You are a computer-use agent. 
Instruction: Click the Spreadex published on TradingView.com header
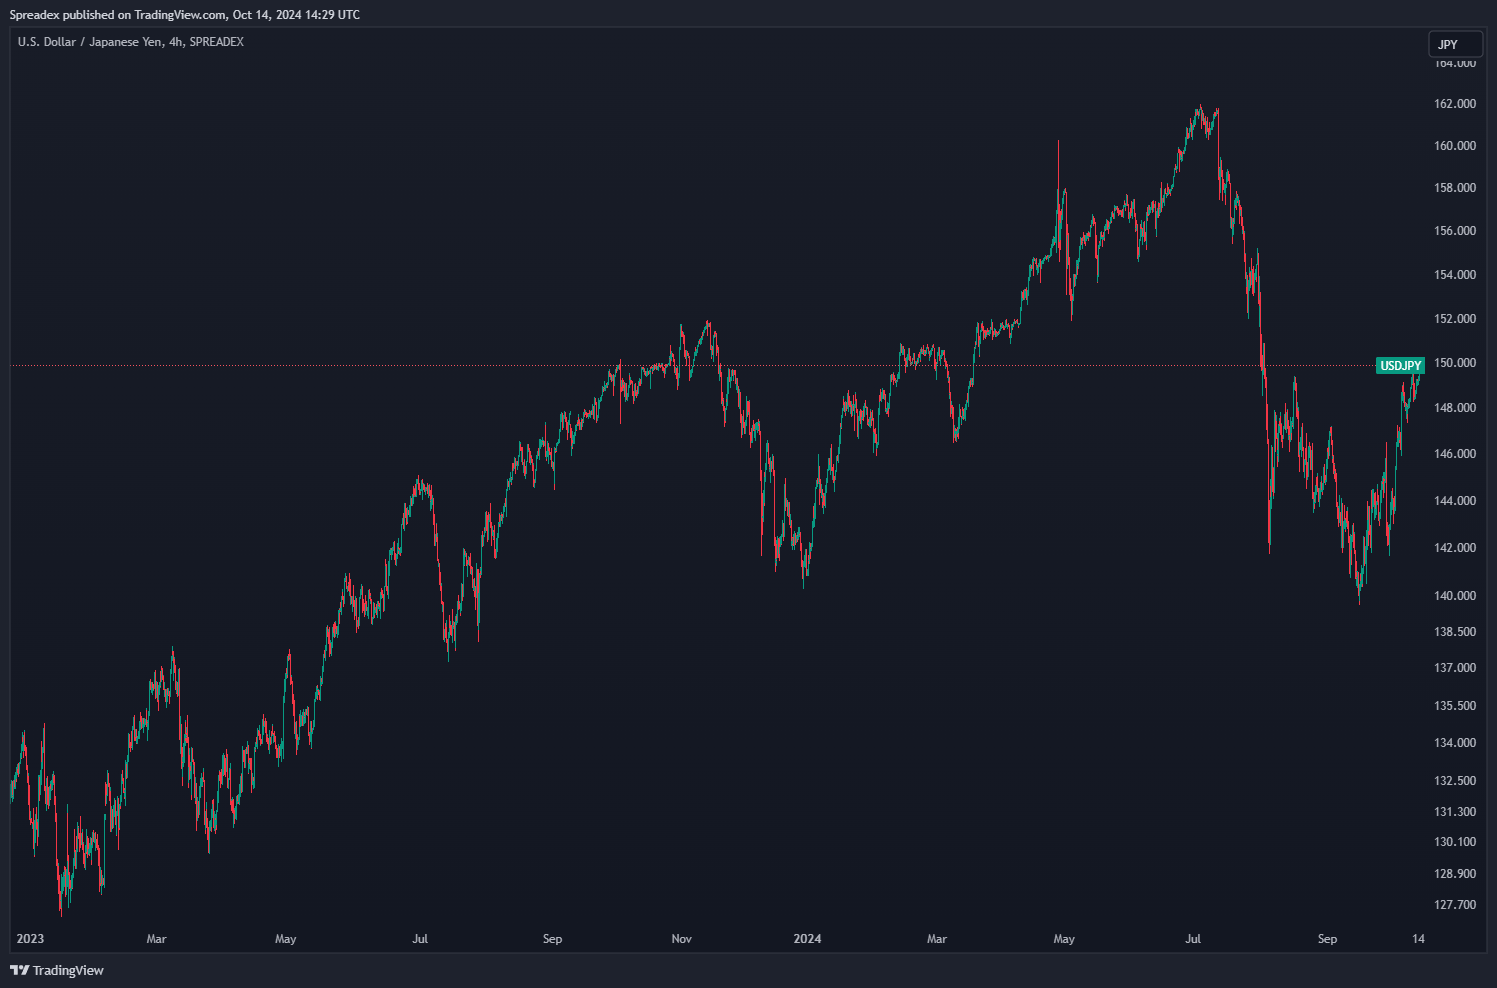click(185, 15)
